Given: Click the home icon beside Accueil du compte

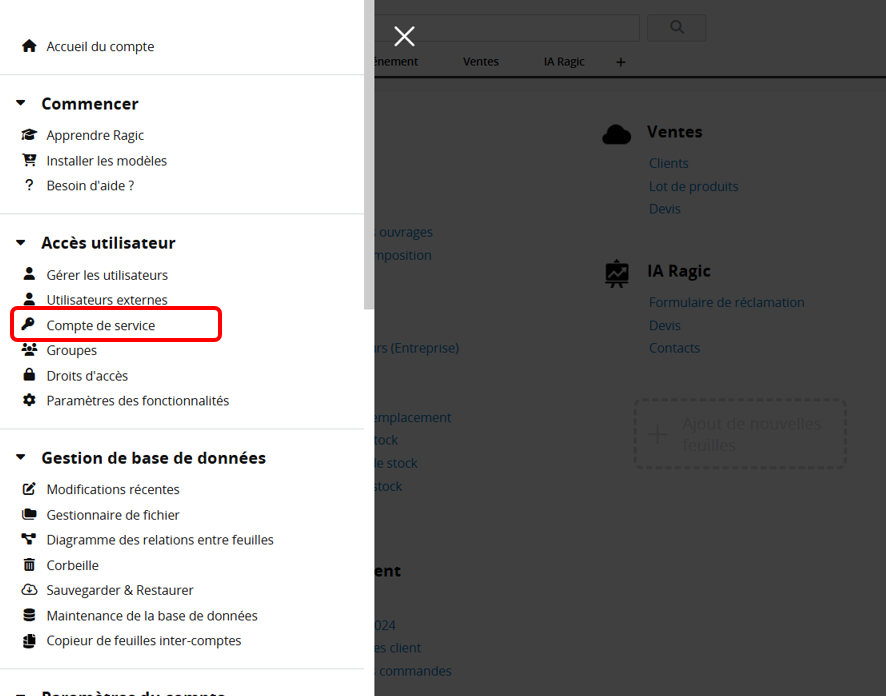Looking at the screenshot, I should [29, 47].
